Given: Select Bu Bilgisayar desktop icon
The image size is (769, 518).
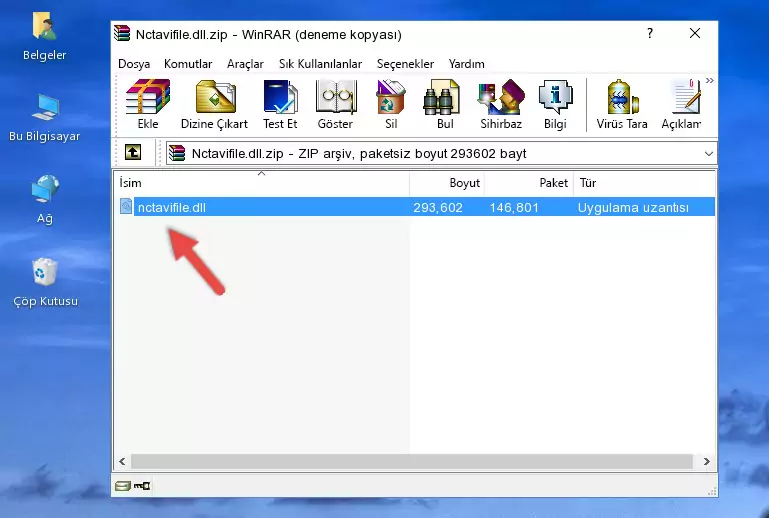Looking at the screenshot, I should (x=45, y=118).
